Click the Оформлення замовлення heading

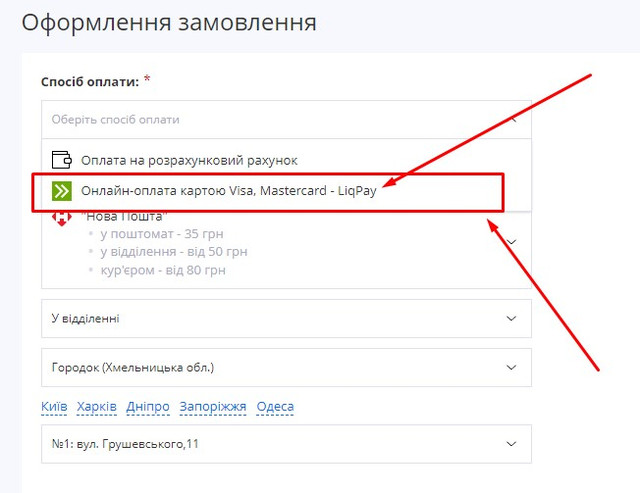pos(169,23)
